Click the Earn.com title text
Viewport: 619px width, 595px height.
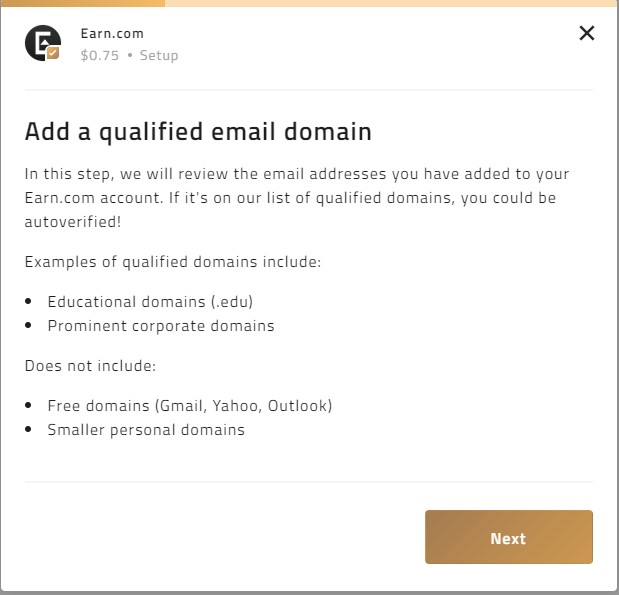click(x=112, y=34)
